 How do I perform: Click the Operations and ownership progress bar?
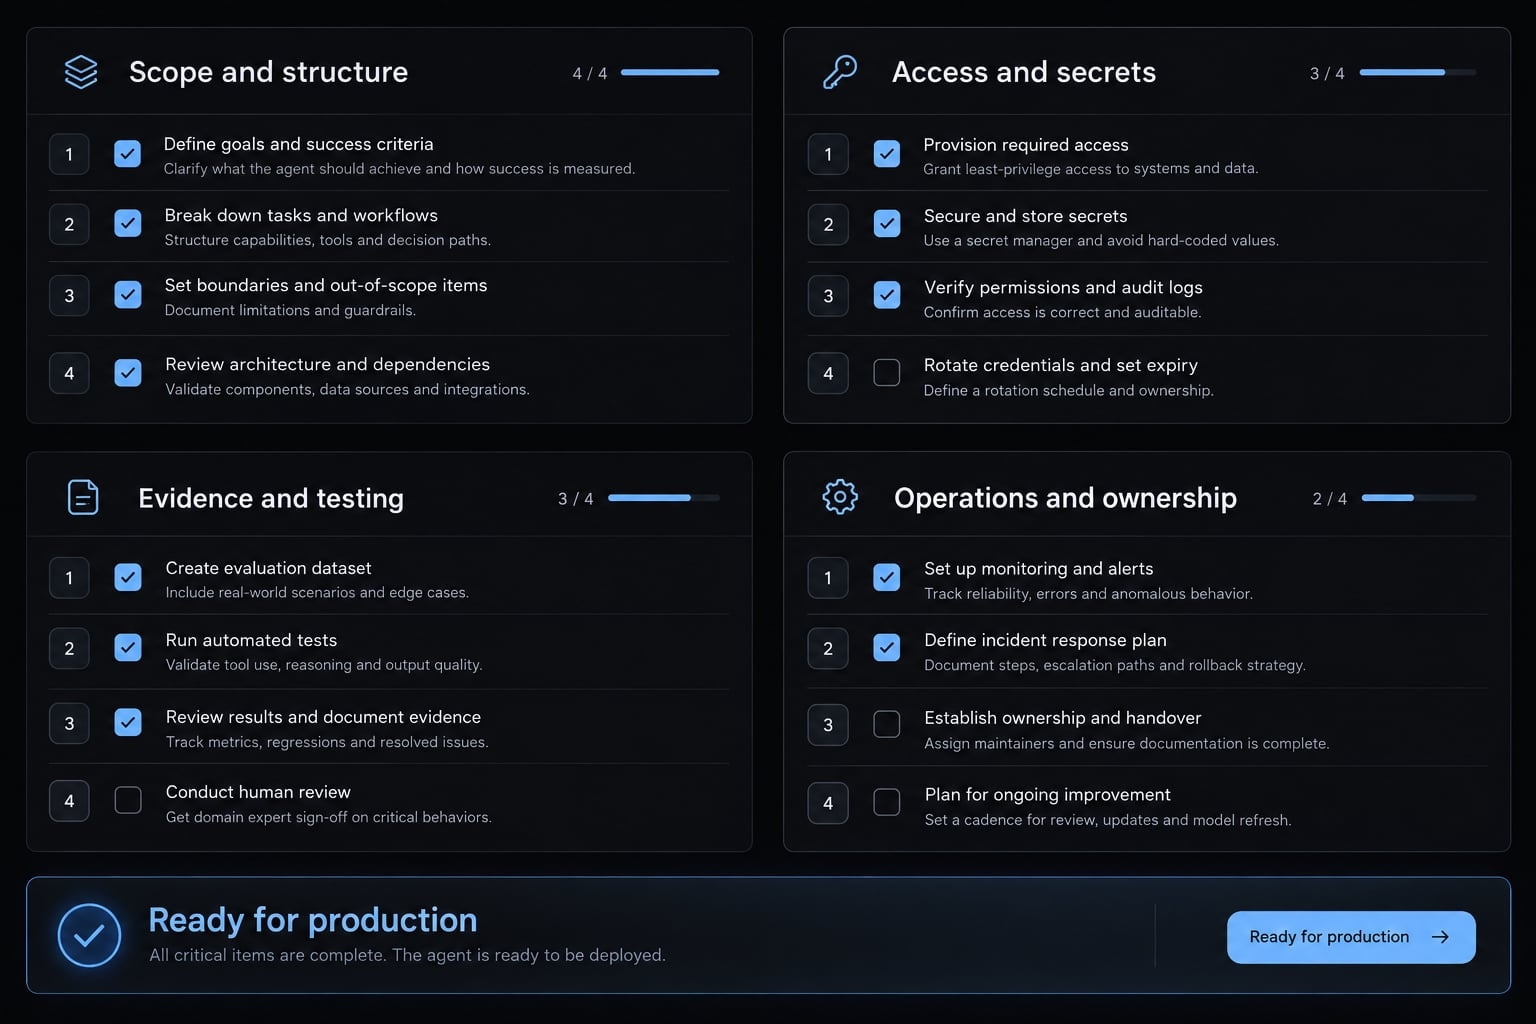pyautogui.click(x=1419, y=497)
